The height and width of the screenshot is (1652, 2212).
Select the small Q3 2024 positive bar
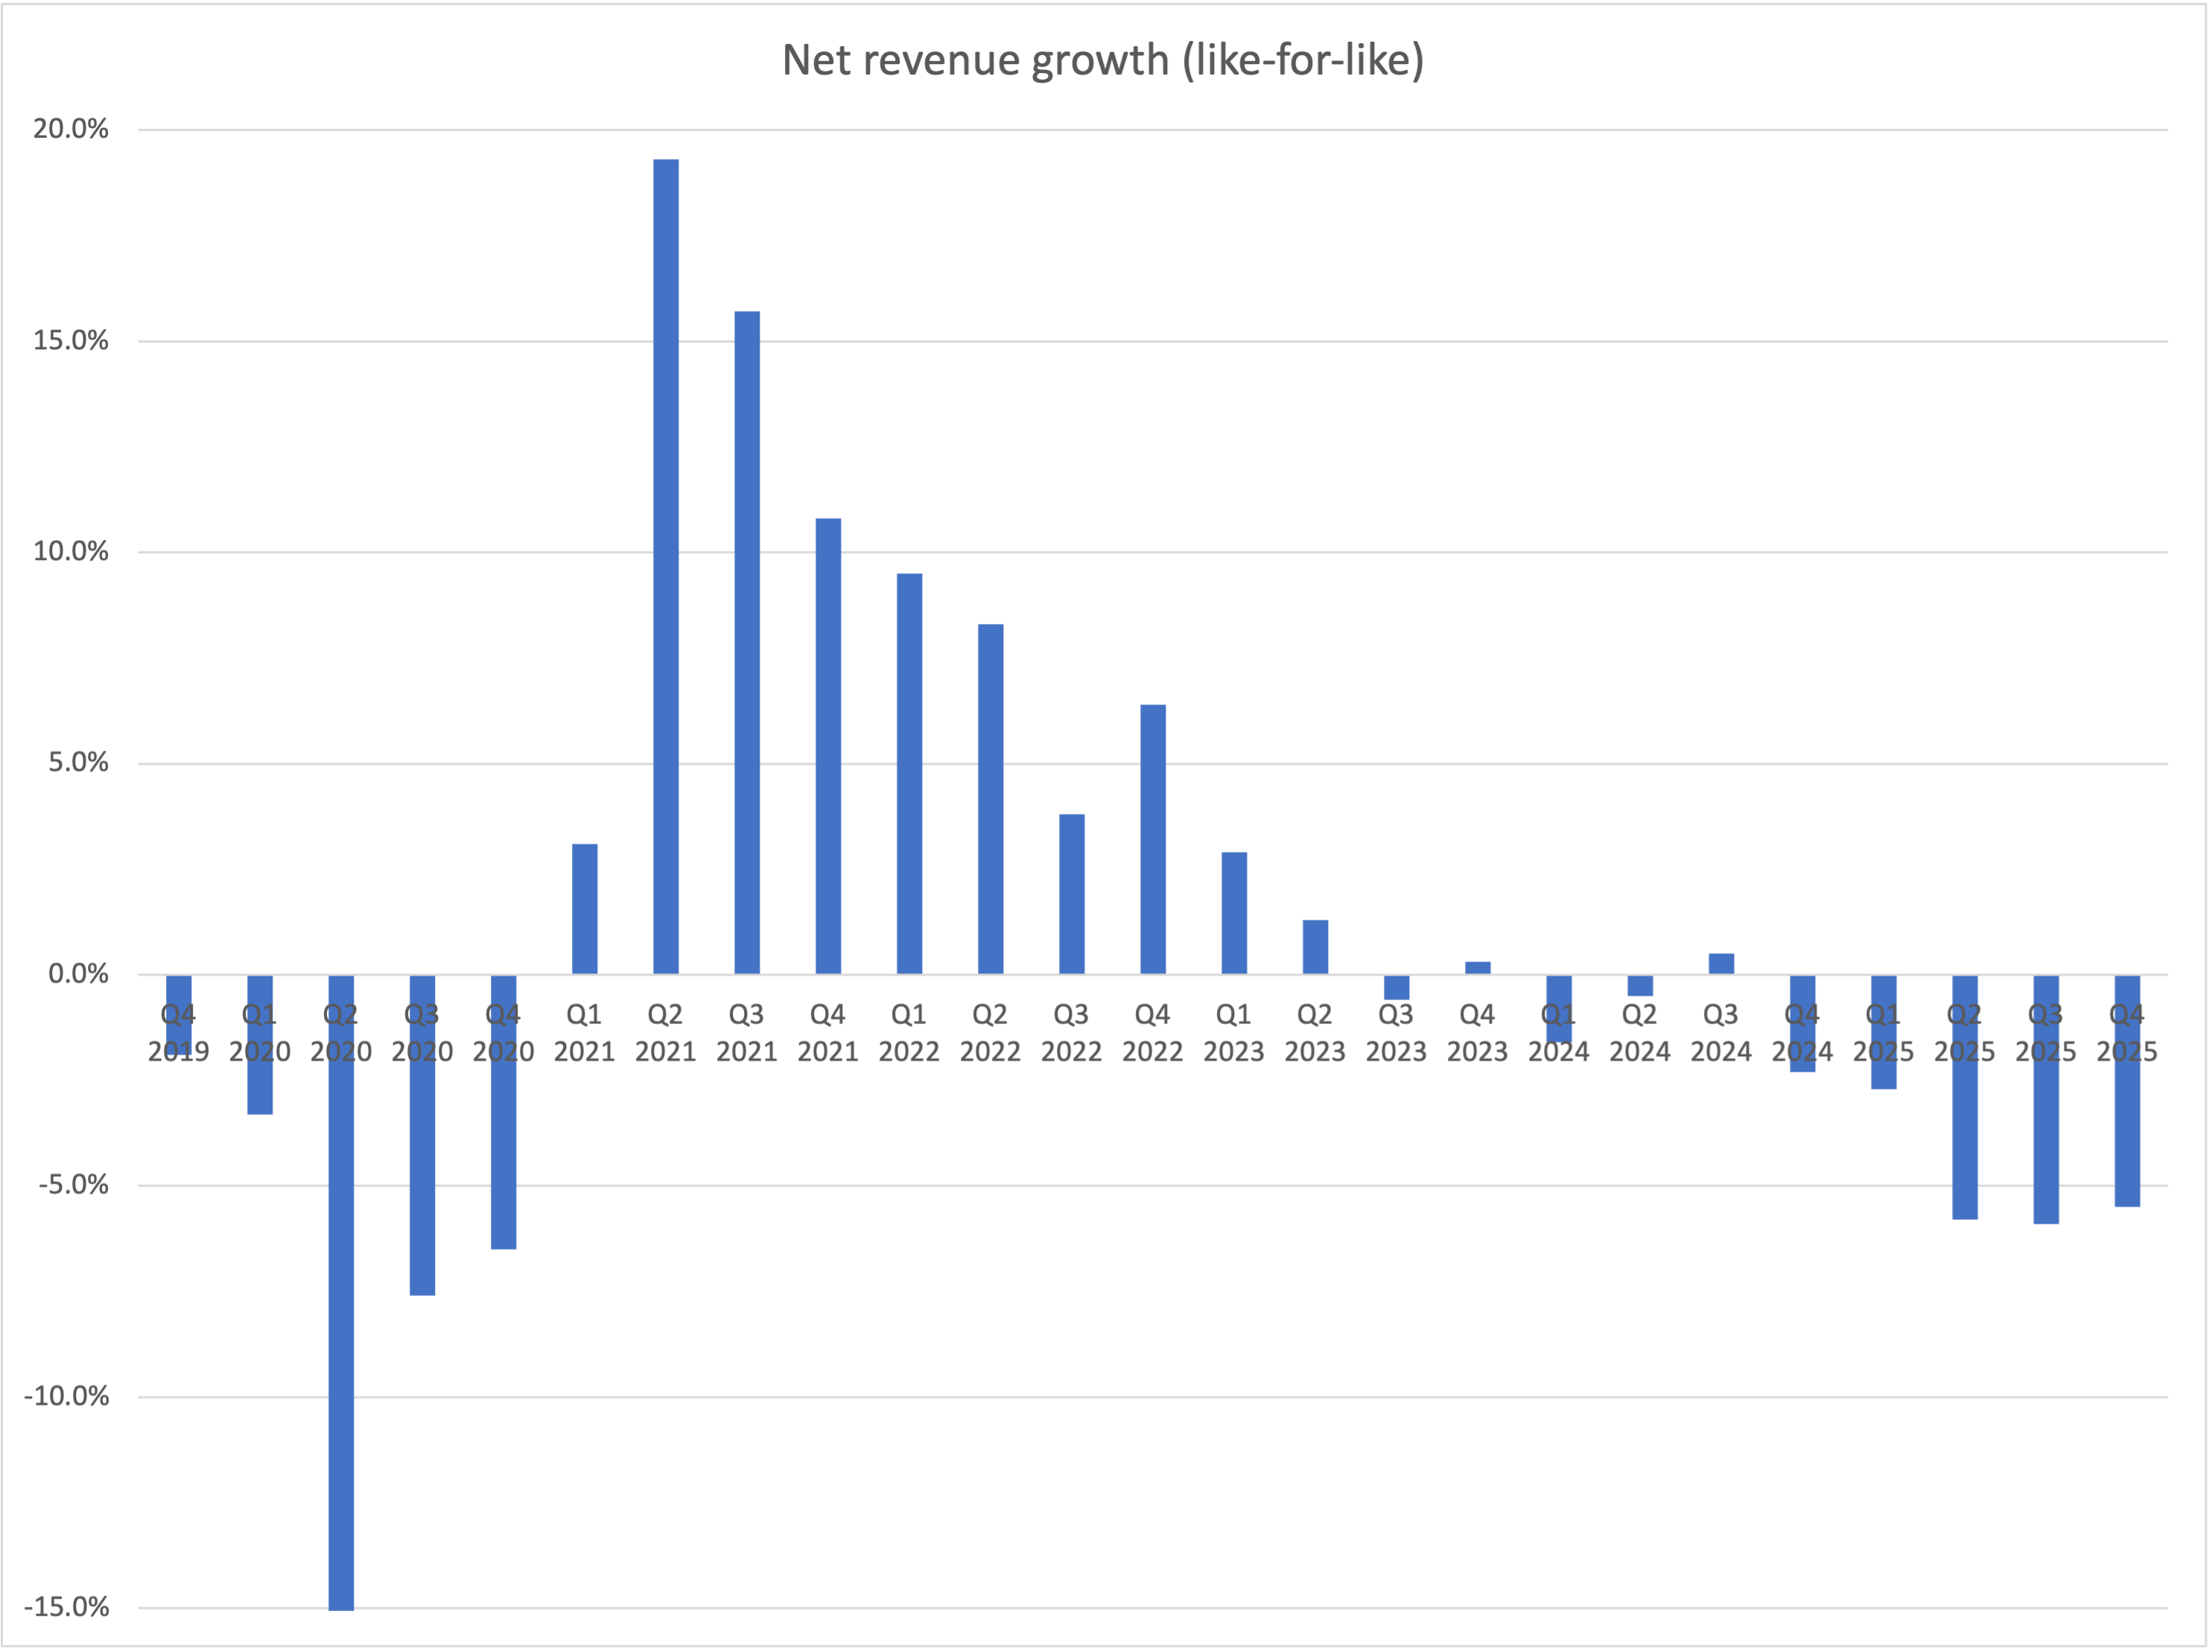click(1720, 963)
